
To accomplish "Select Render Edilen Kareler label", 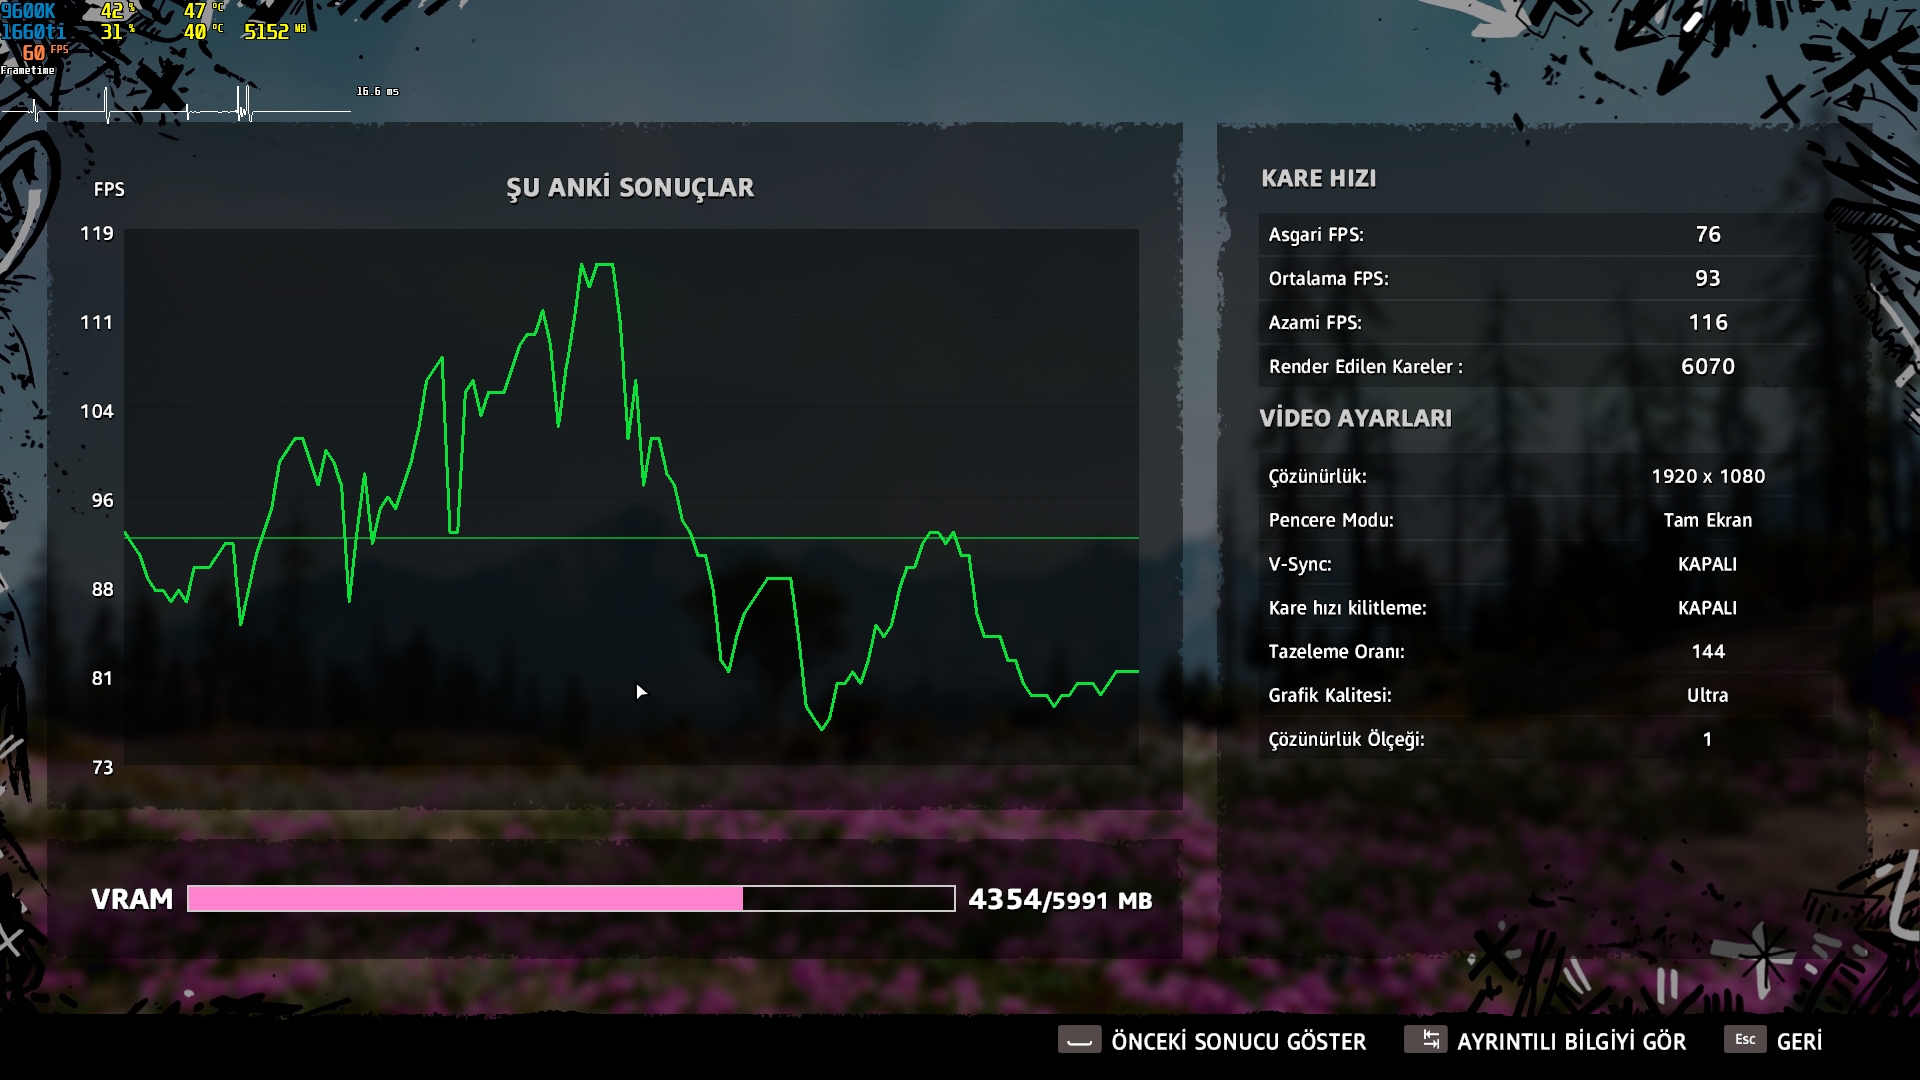I will (1365, 367).
